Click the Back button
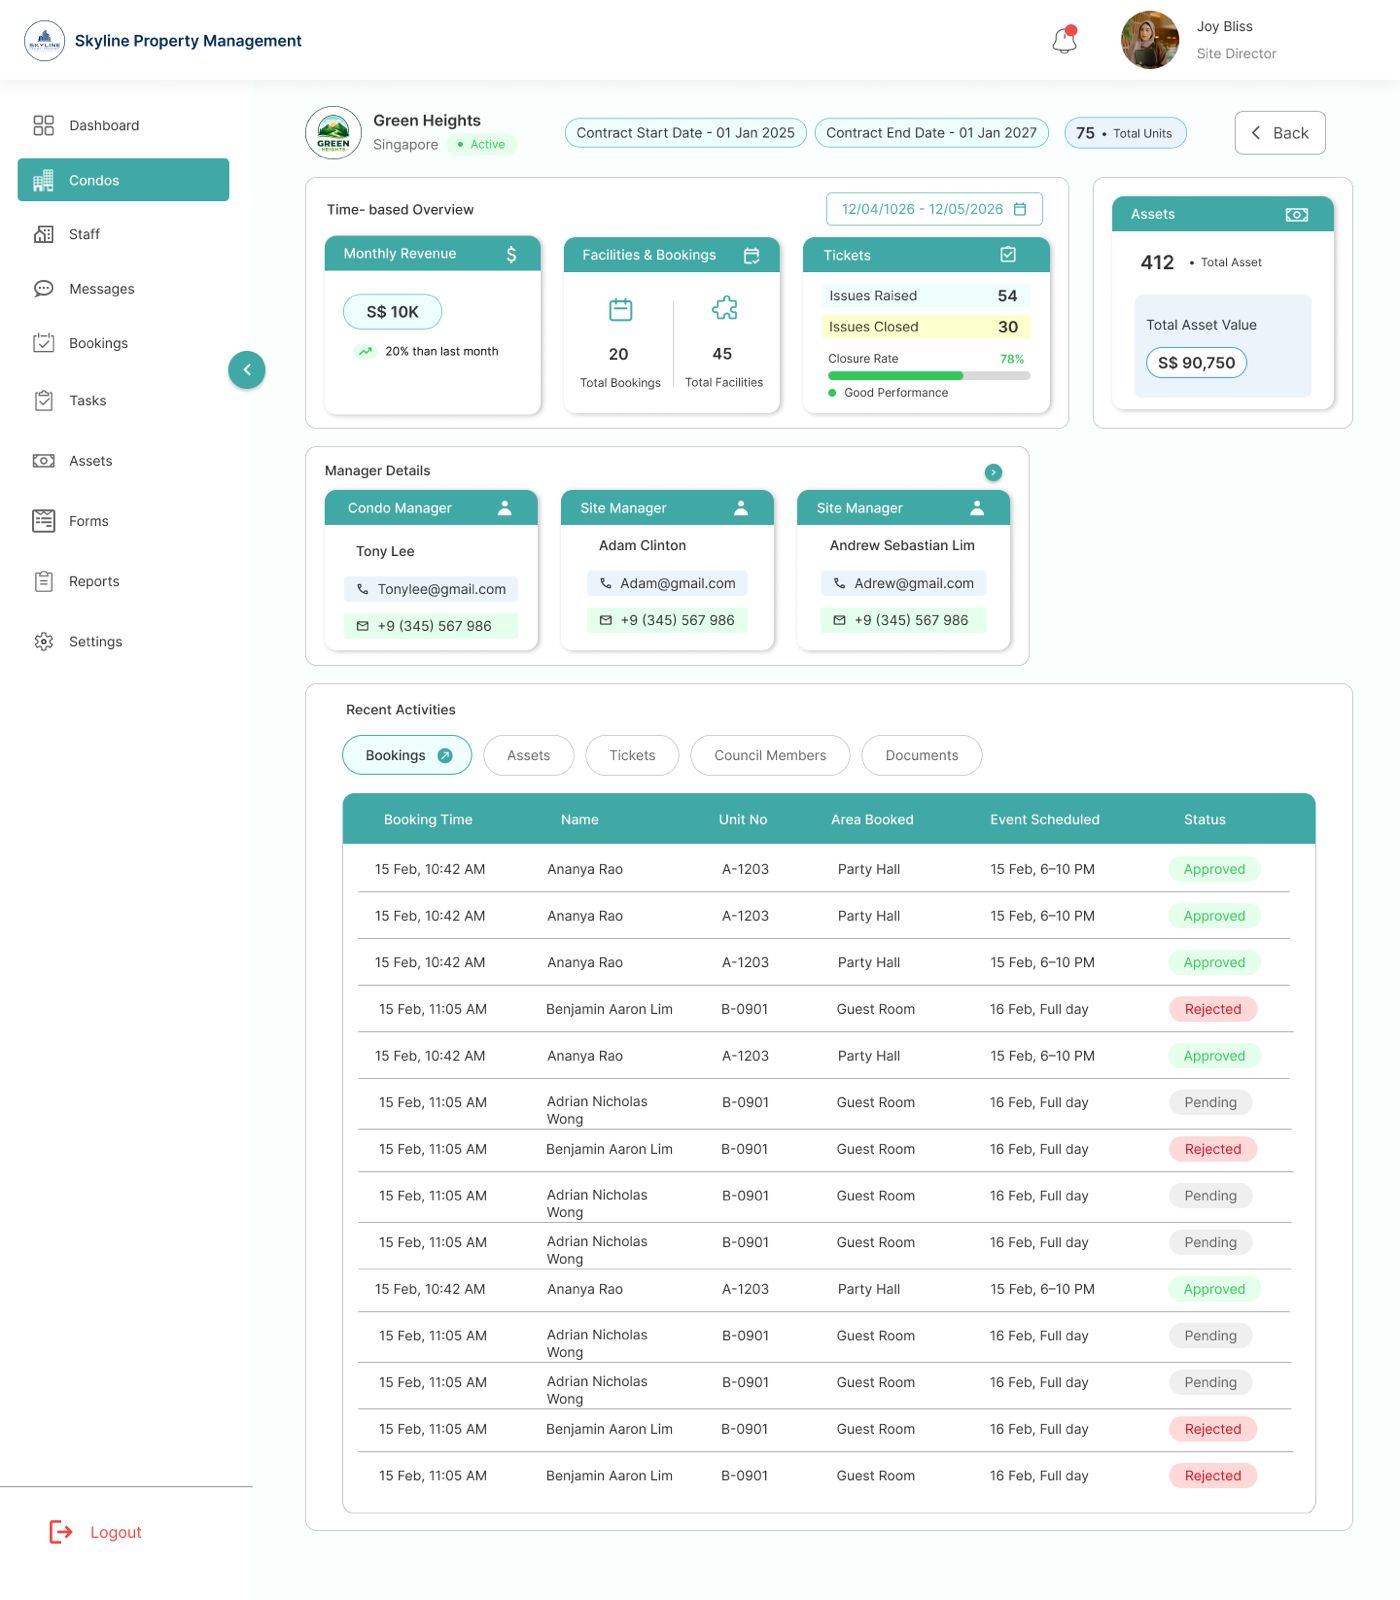The height and width of the screenshot is (1600, 1400). [1280, 133]
